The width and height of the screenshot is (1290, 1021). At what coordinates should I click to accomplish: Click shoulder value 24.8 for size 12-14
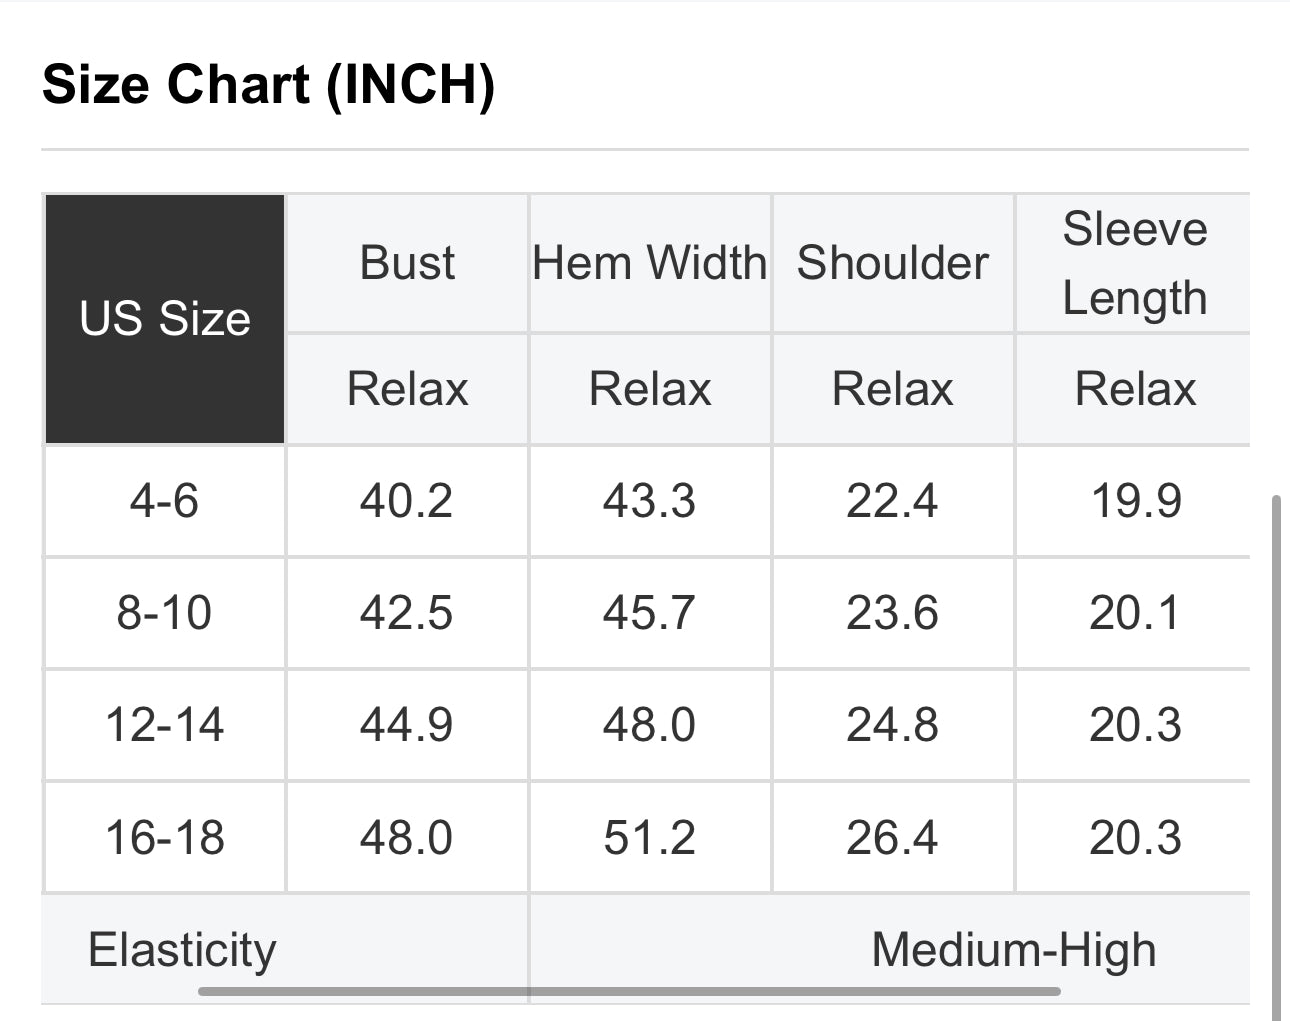892,725
